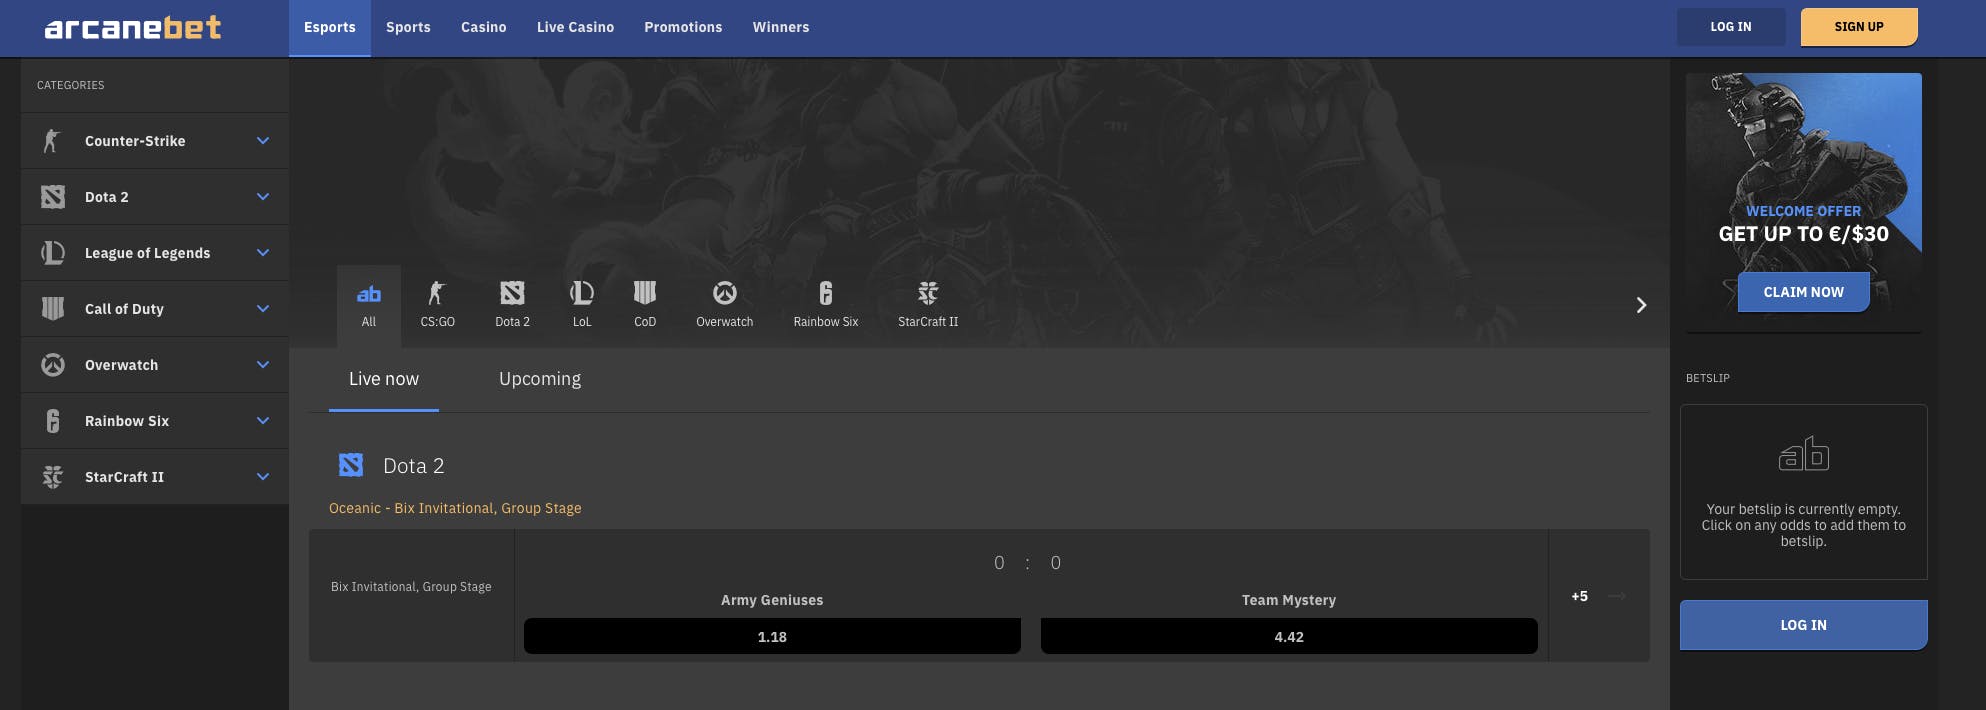
Task: Switch to the Live now tab
Action: tap(384, 379)
